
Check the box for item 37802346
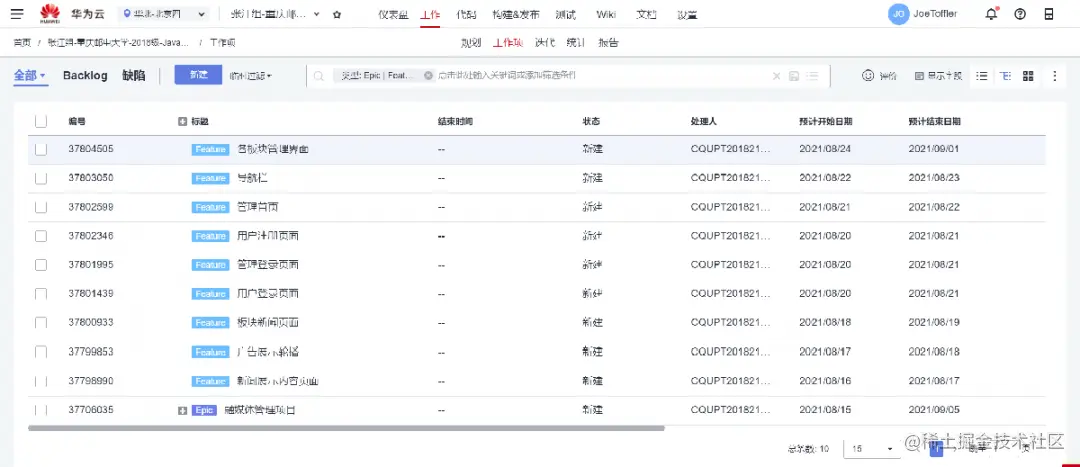(41, 236)
